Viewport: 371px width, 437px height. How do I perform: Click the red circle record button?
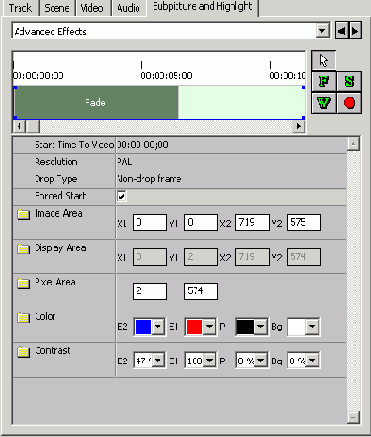[349, 103]
